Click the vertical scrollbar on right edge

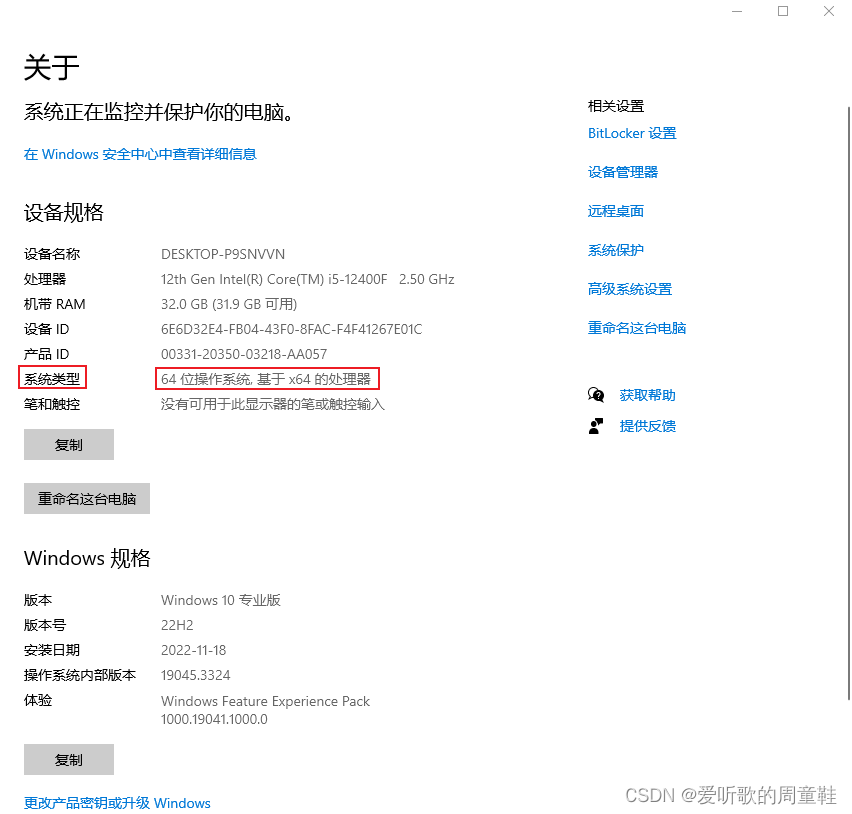(849, 402)
